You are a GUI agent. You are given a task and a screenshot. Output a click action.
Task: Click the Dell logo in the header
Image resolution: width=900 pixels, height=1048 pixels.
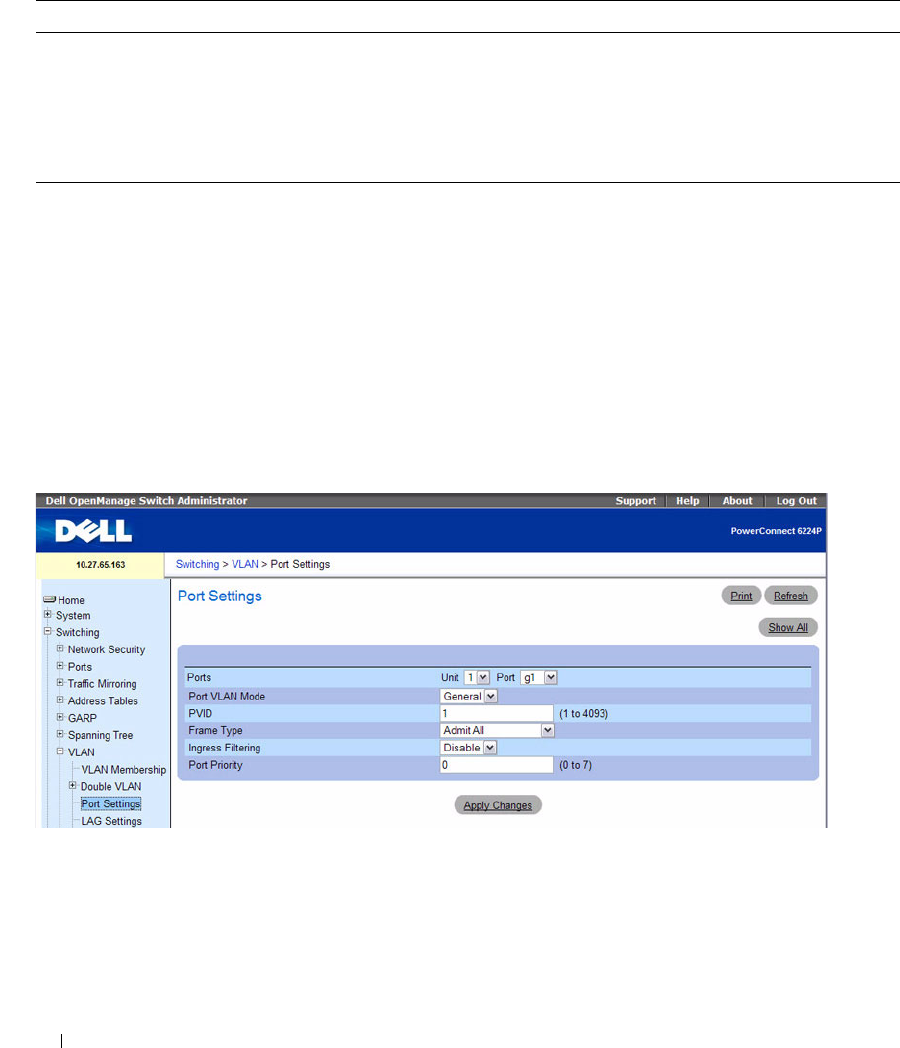[x=94, y=531]
